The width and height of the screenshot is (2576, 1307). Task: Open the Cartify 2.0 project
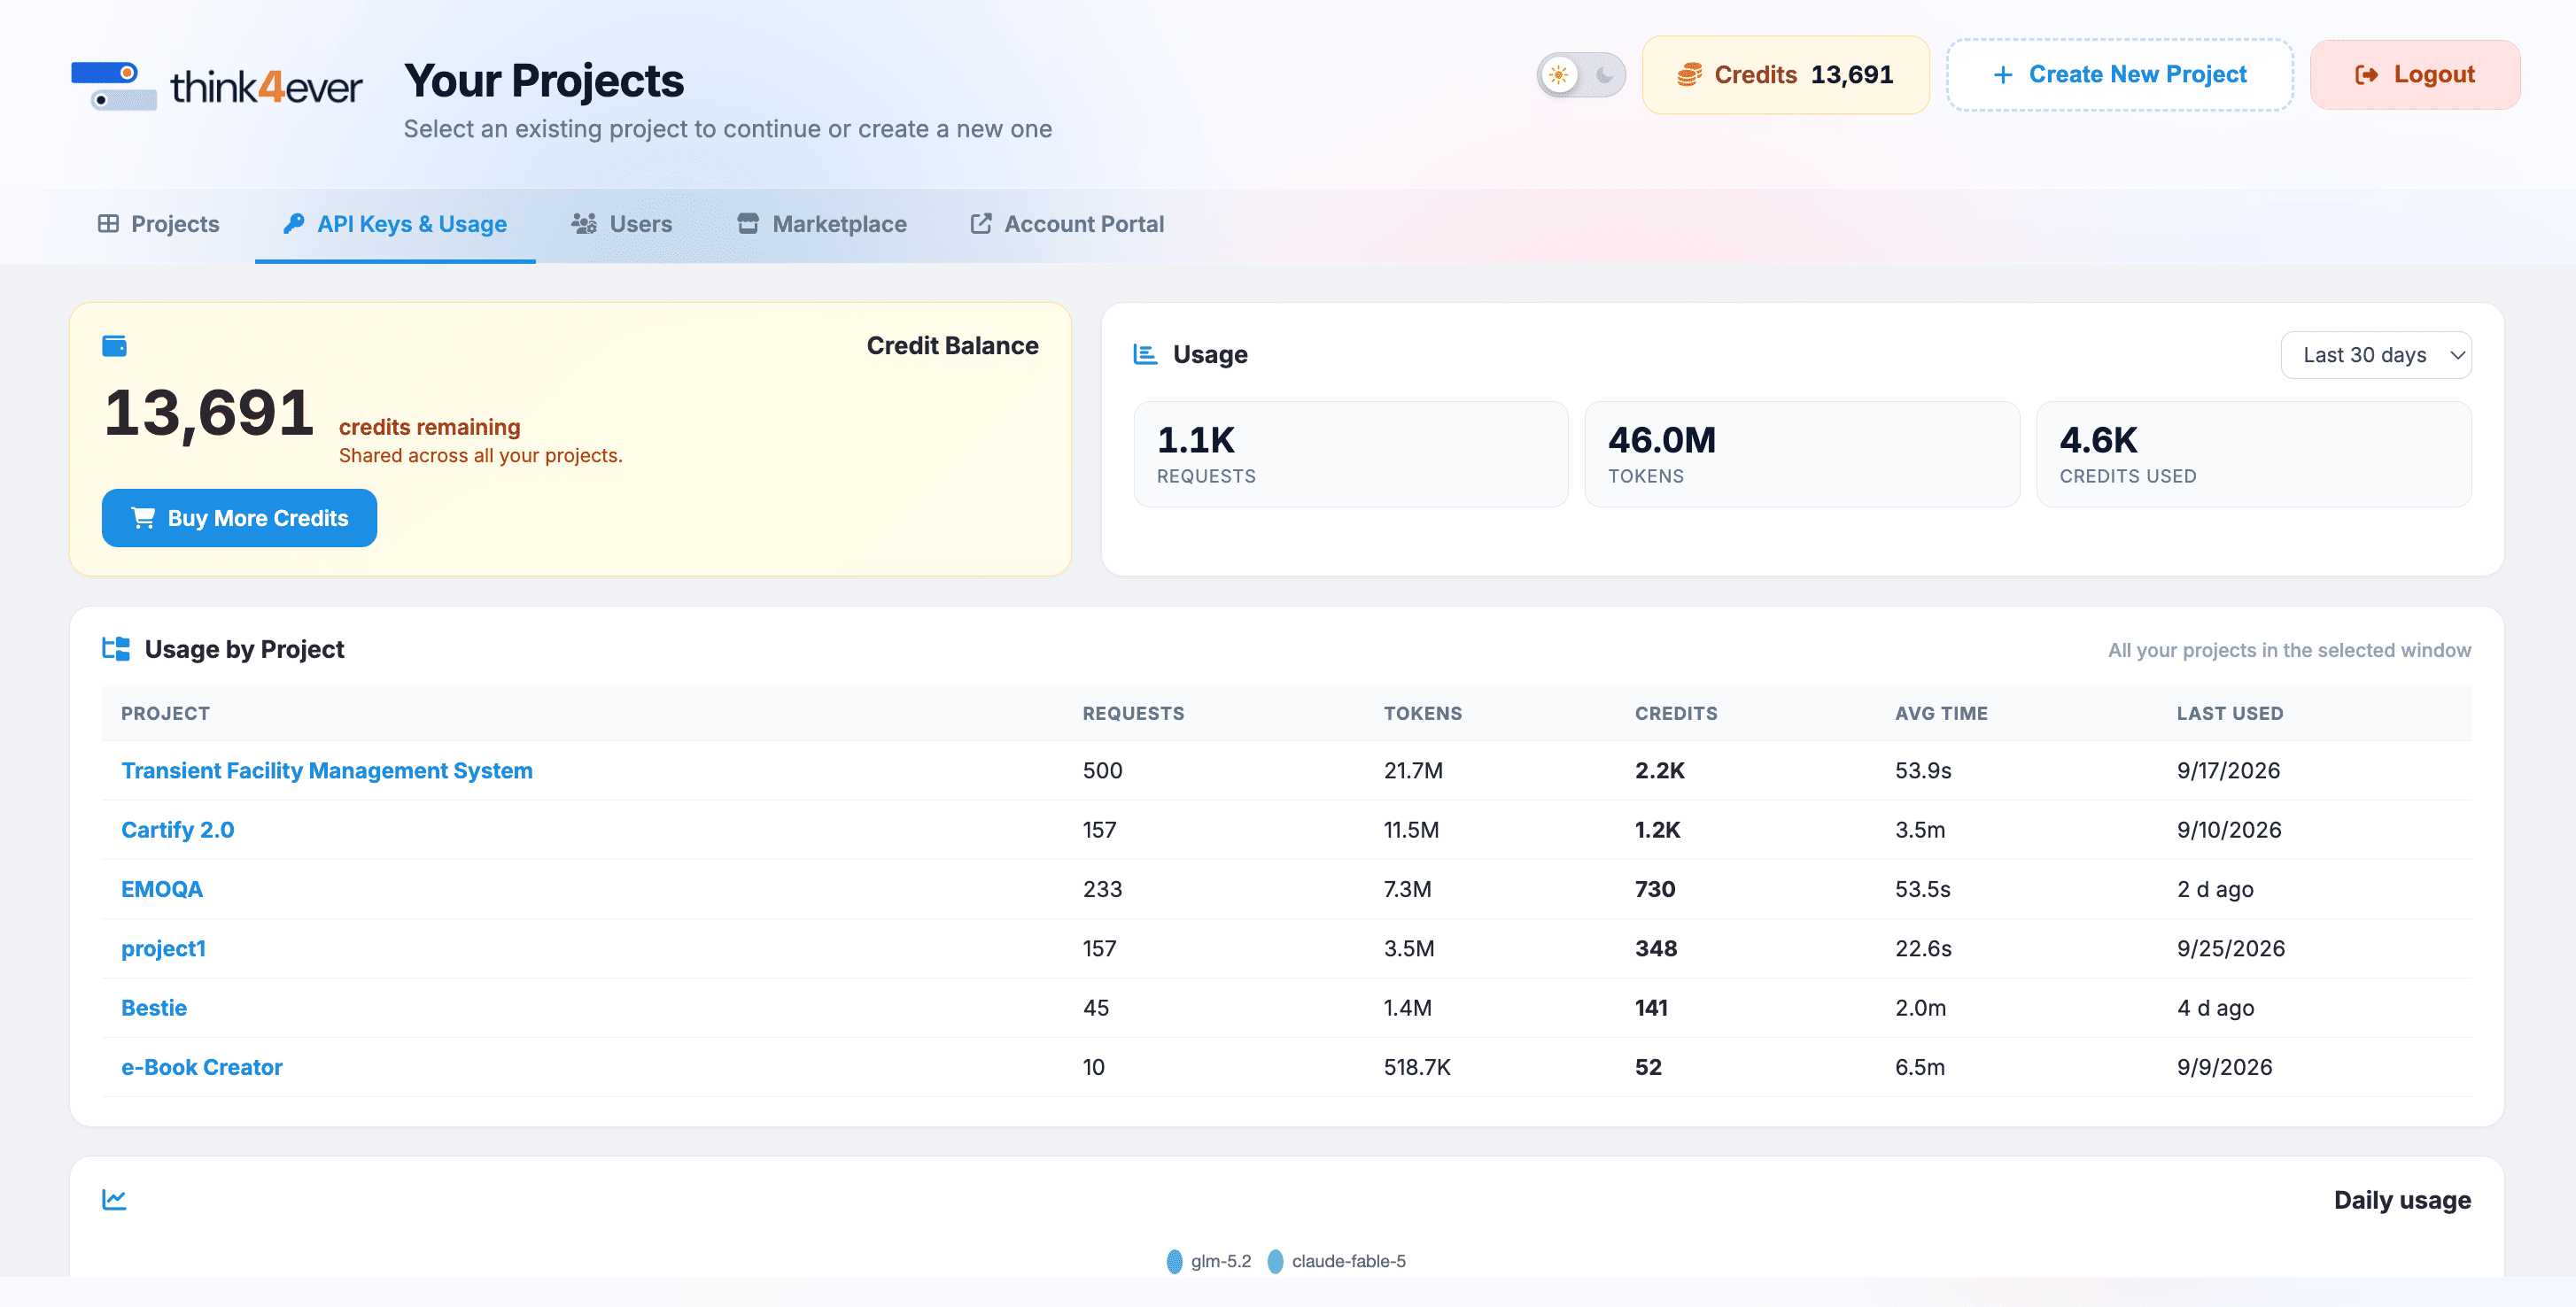pos(178,830)
